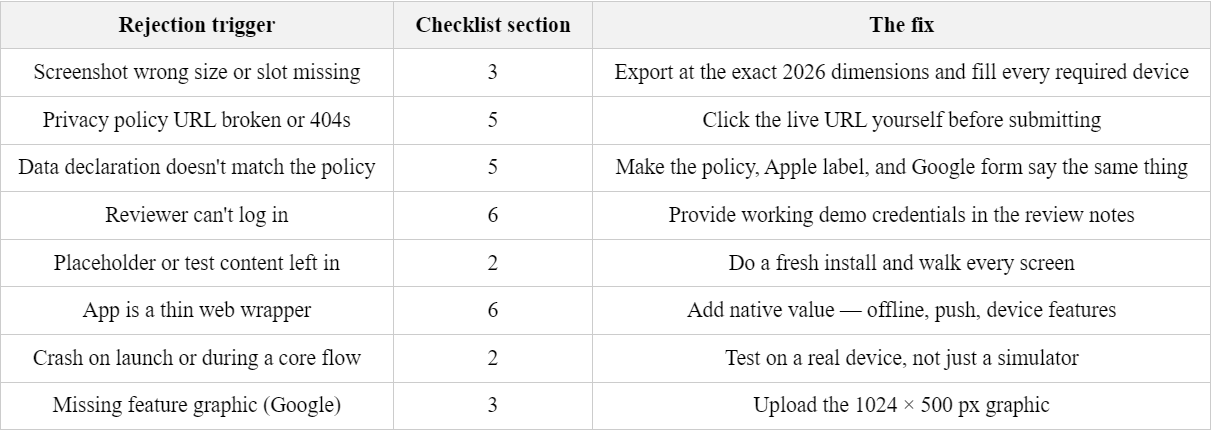Select 'Click the live URL yourself before submitting'

point(902,120)
